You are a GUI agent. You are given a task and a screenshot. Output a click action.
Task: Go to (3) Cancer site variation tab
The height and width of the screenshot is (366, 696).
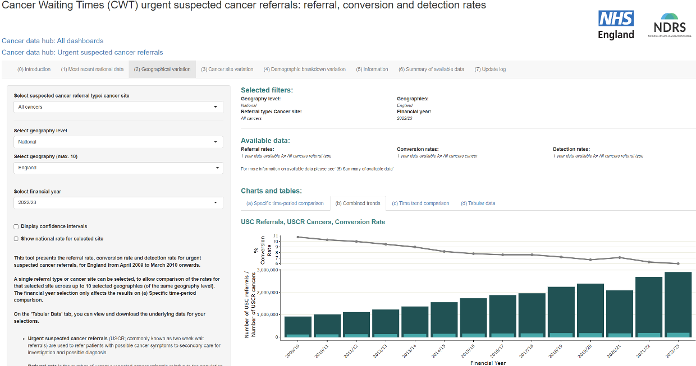[x=227, y=69]
